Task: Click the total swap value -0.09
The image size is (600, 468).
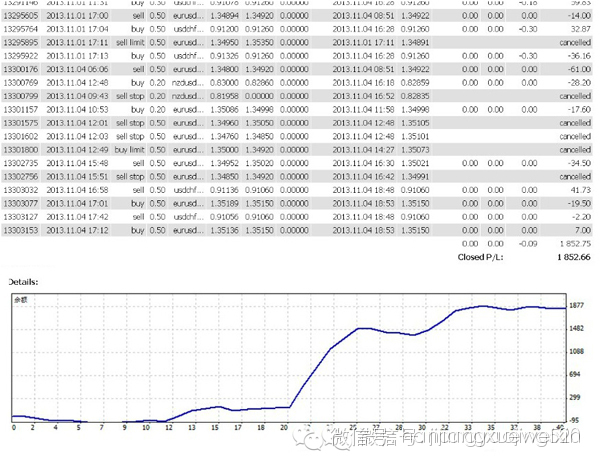Action: tap(528, 243)
